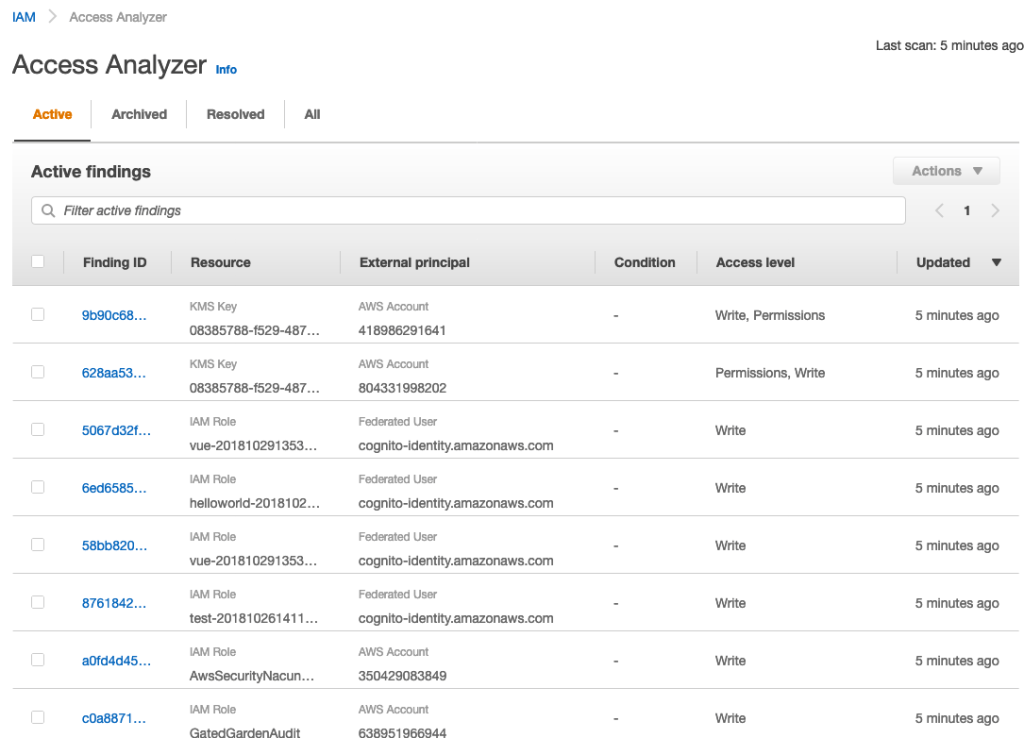Image resolution: width=1024 pixels, height=738 pixels.
Task: Check the box for finding 5067d32f
Action: [x=38, y=430]
